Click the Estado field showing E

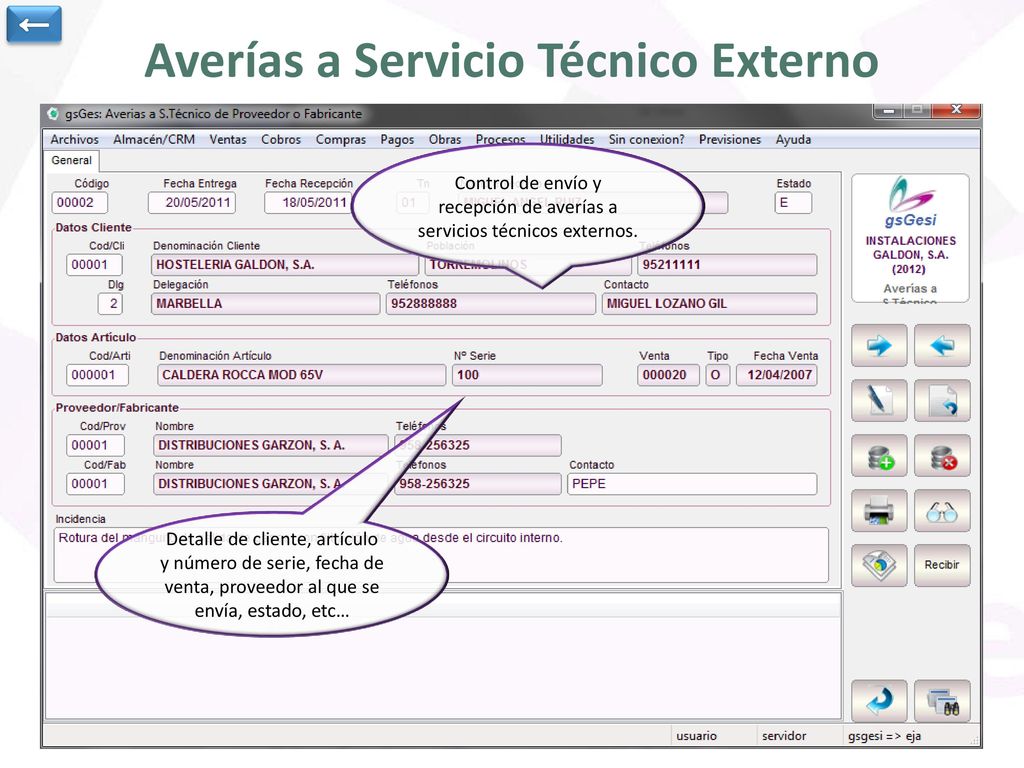[793, 202]
